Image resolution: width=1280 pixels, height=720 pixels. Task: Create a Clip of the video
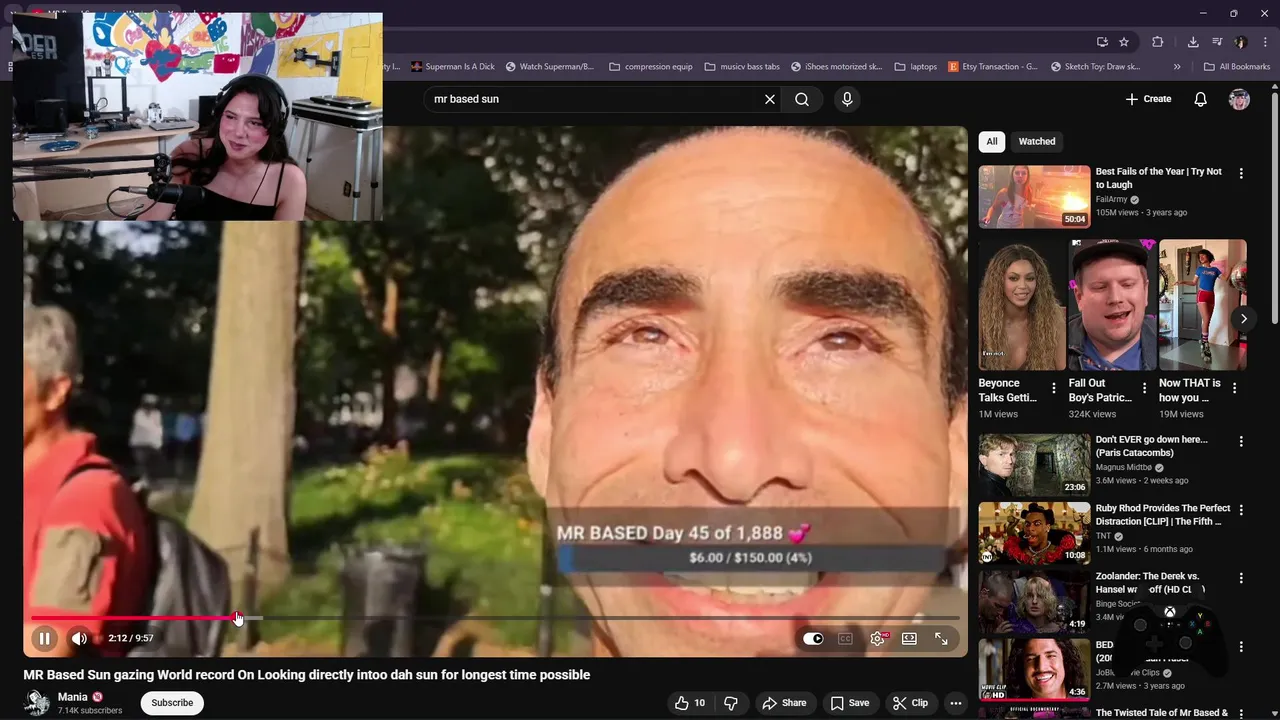coord(911,703)
